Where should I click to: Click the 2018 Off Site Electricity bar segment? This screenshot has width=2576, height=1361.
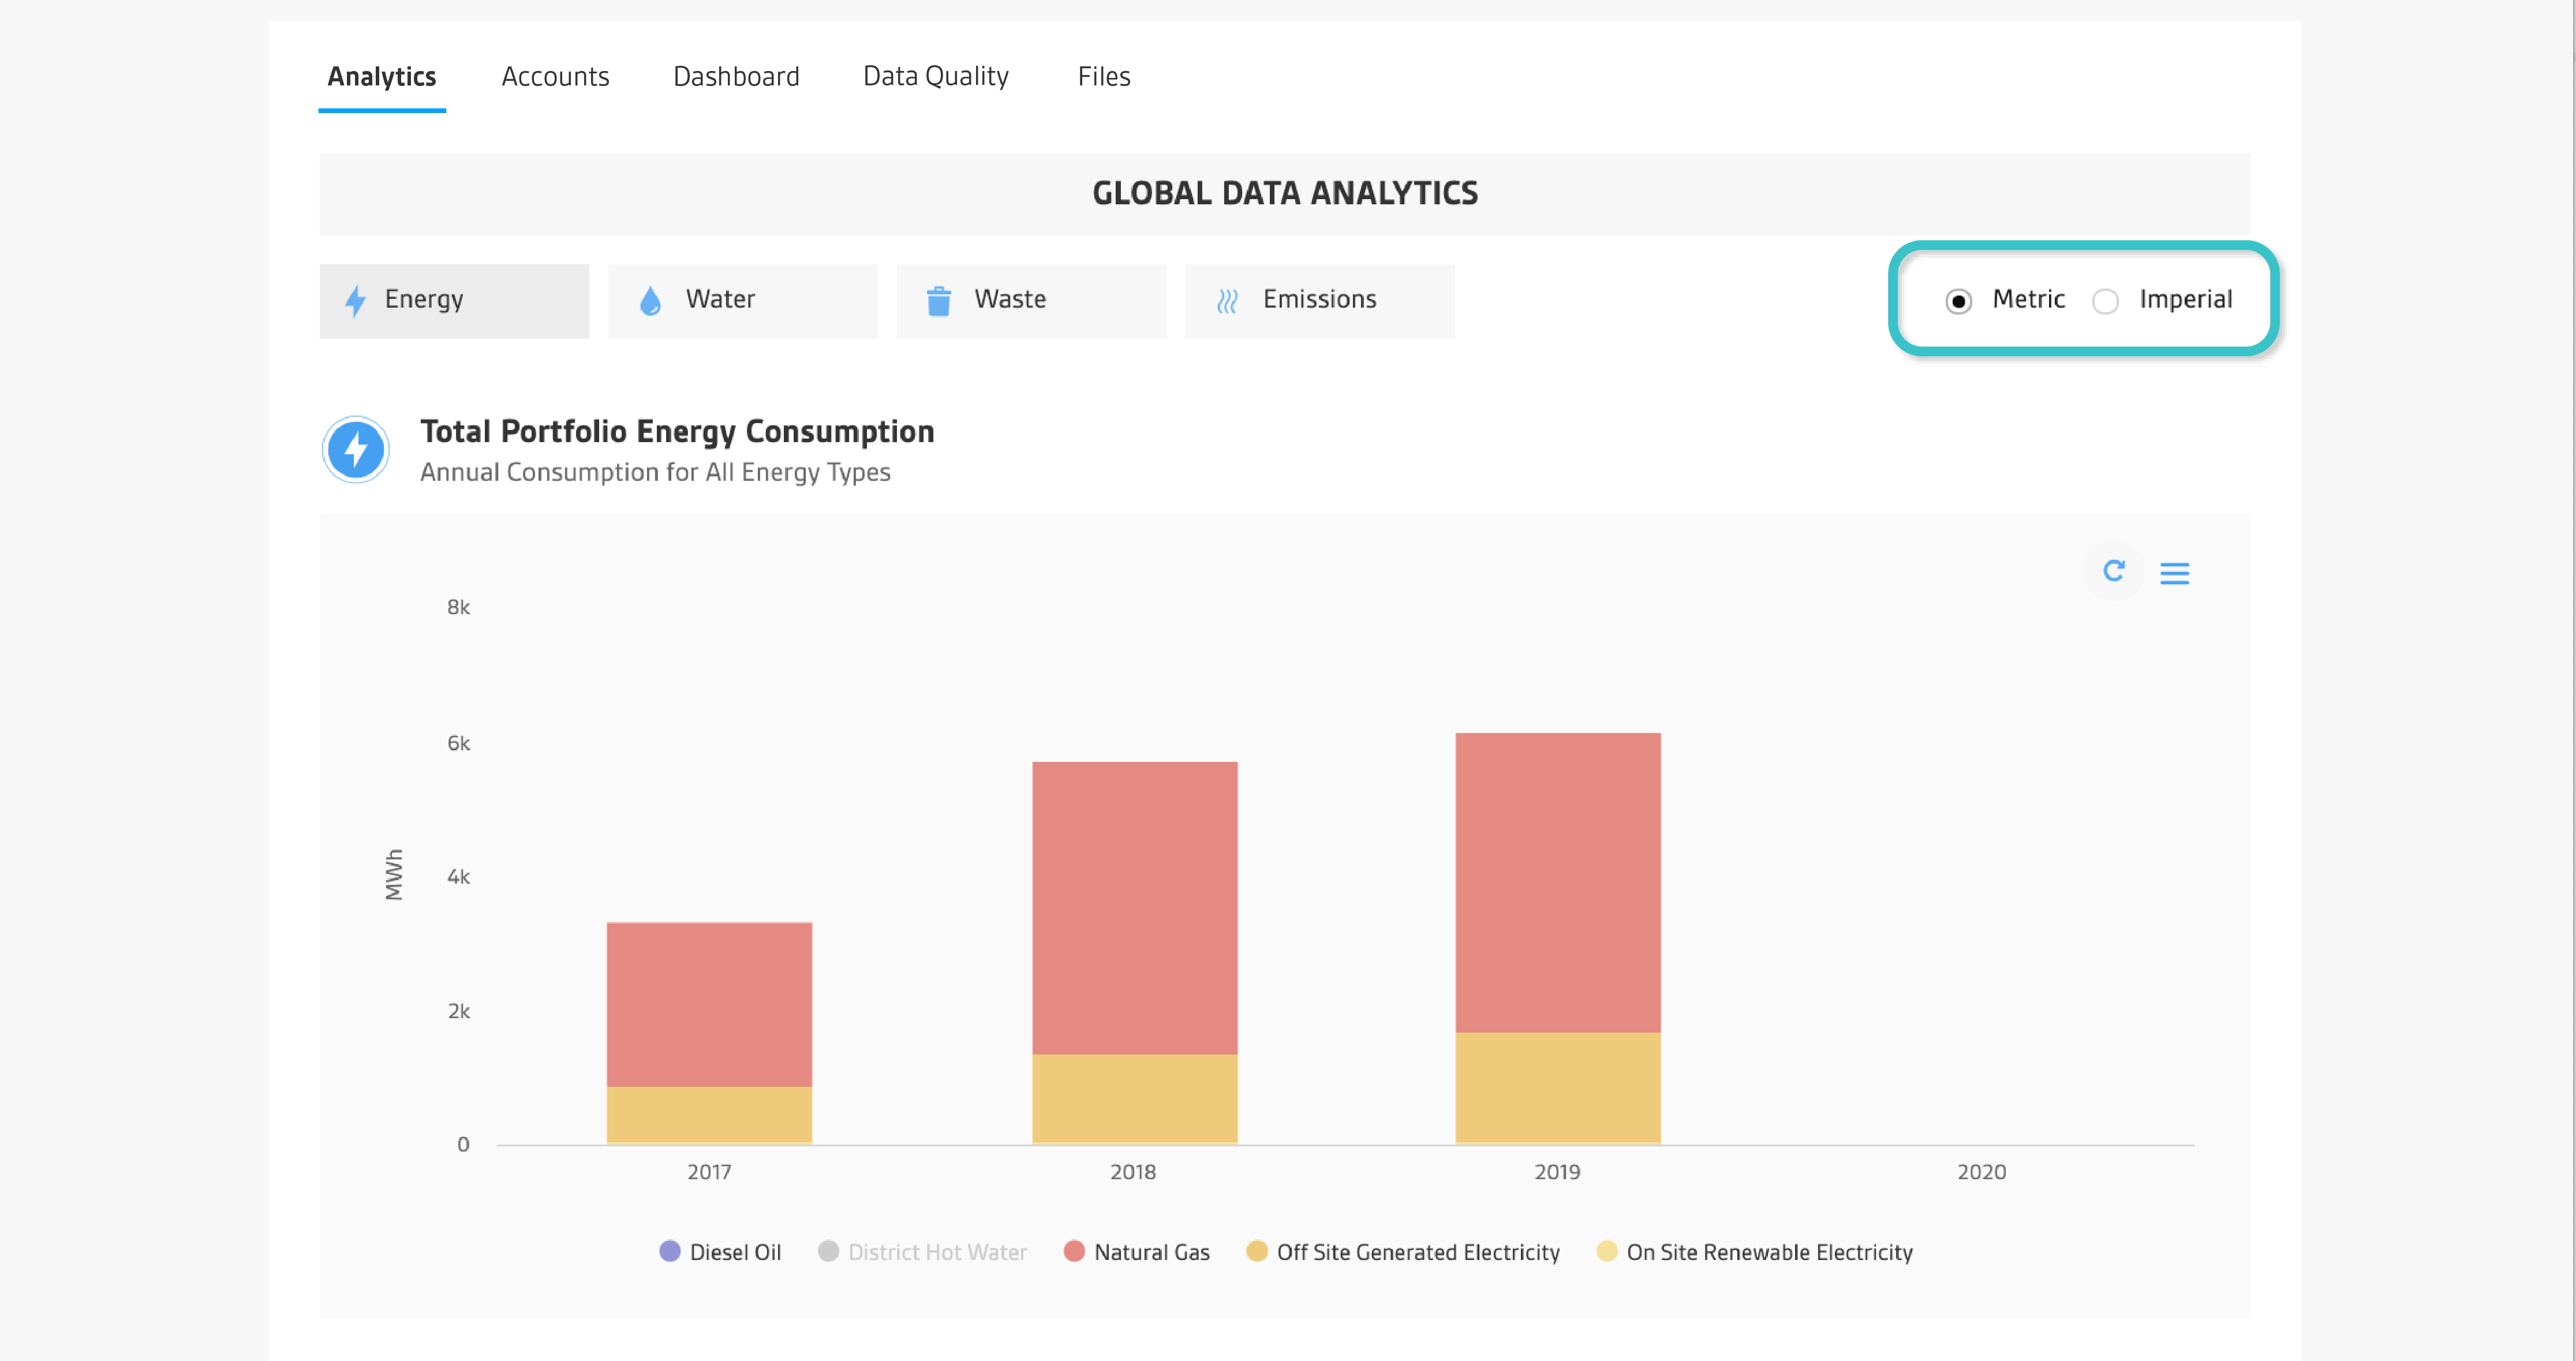[1134, 1098]
